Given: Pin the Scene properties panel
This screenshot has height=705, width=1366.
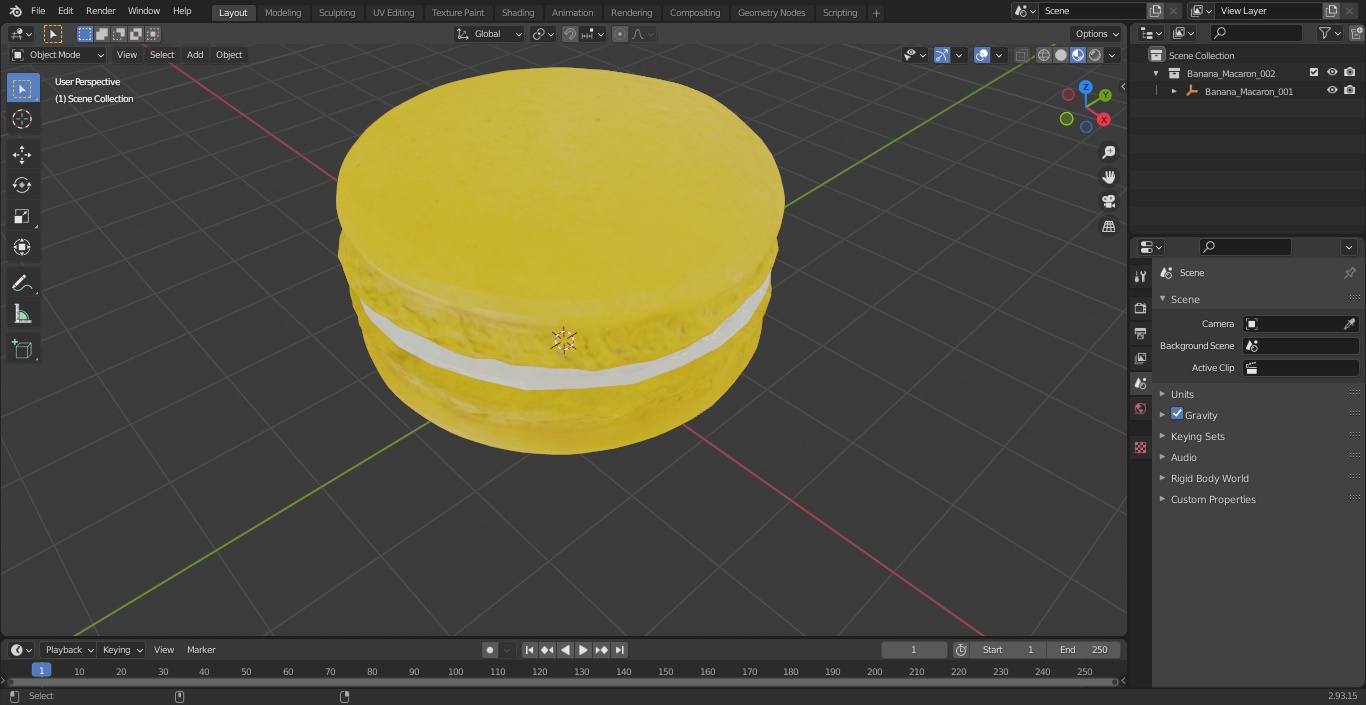Looking at the screenshot, I should click(x=1349, y=273).
